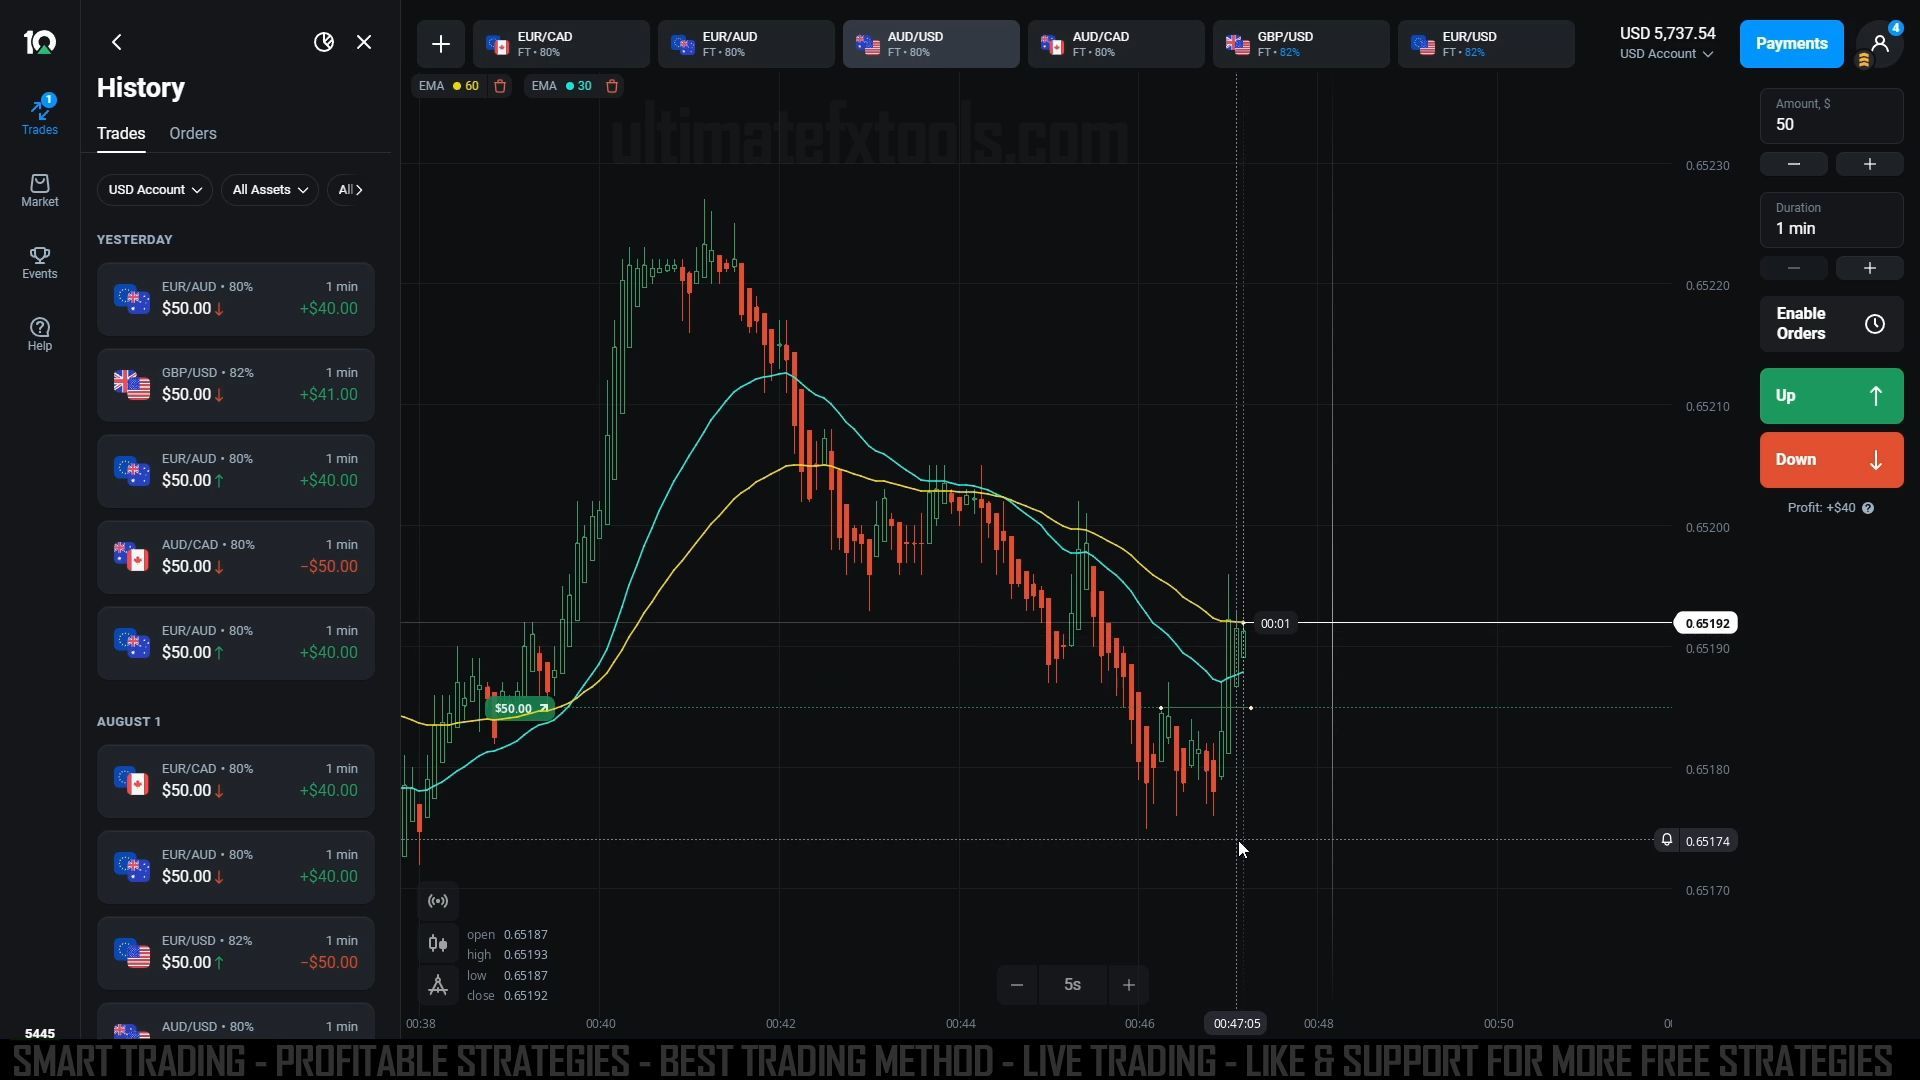Click the $50.00 open trade marker on chart
1920x1080 pixels.
click(521, 708)
